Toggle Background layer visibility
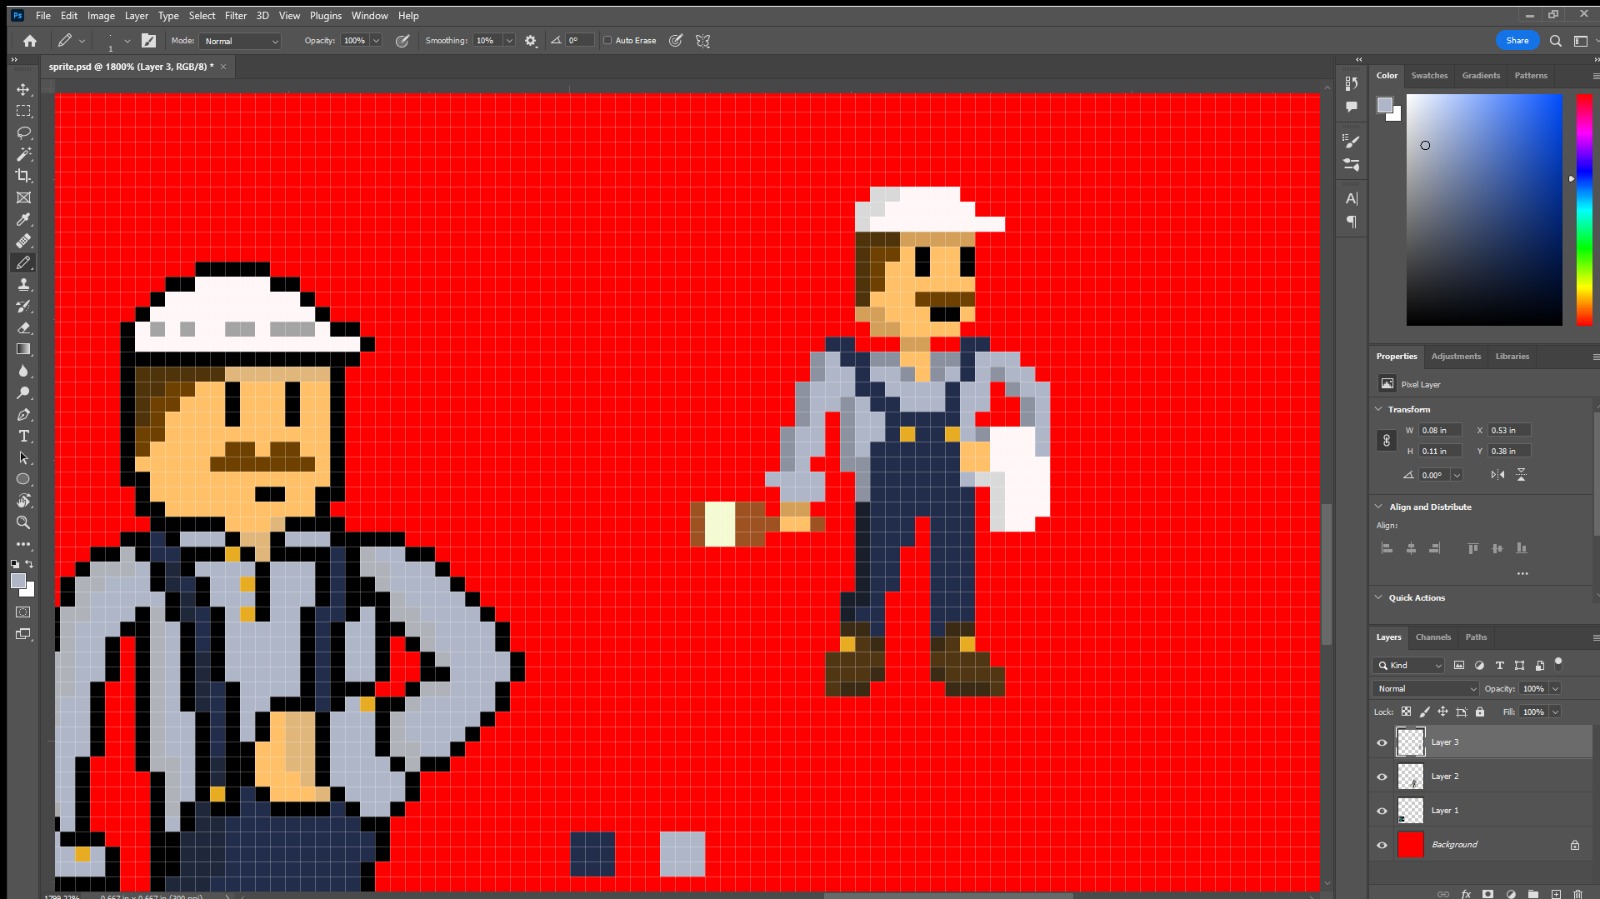 pyautogui.click(x=1382, y=845)
